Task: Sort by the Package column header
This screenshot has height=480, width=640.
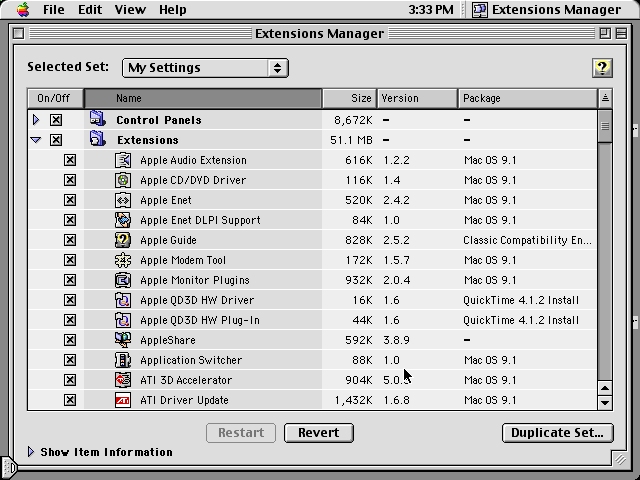Action: pyautogui.click(x=528, y=98)
